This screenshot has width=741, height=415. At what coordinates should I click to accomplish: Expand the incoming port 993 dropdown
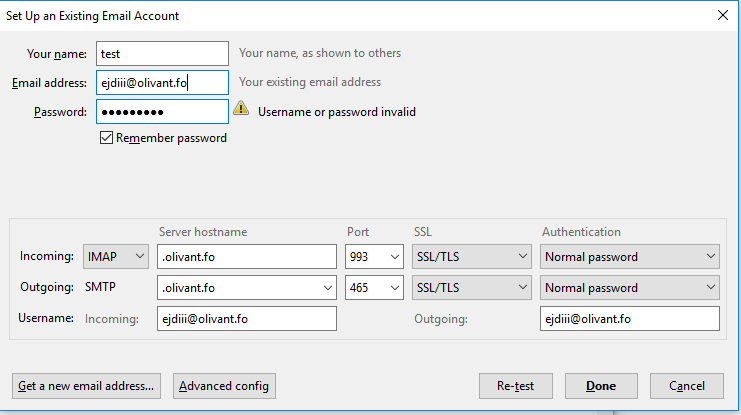pos(374,257)
